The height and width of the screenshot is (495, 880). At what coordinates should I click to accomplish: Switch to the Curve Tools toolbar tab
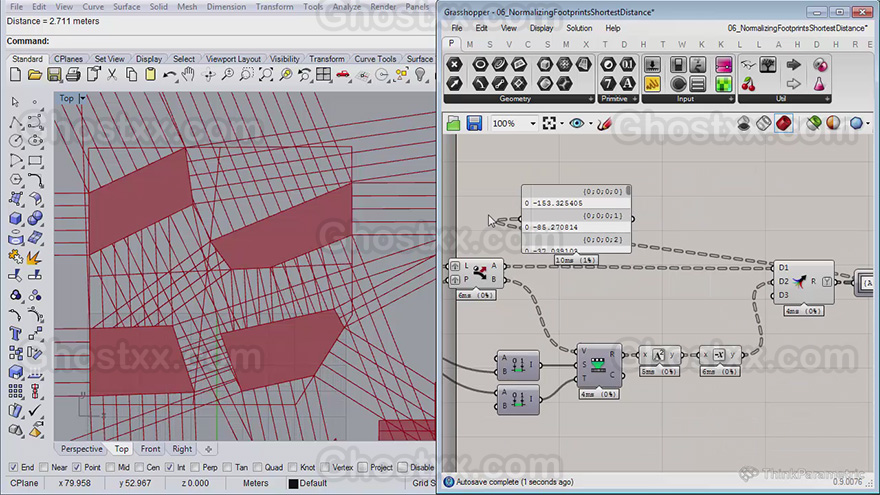(x=375, y=59)
